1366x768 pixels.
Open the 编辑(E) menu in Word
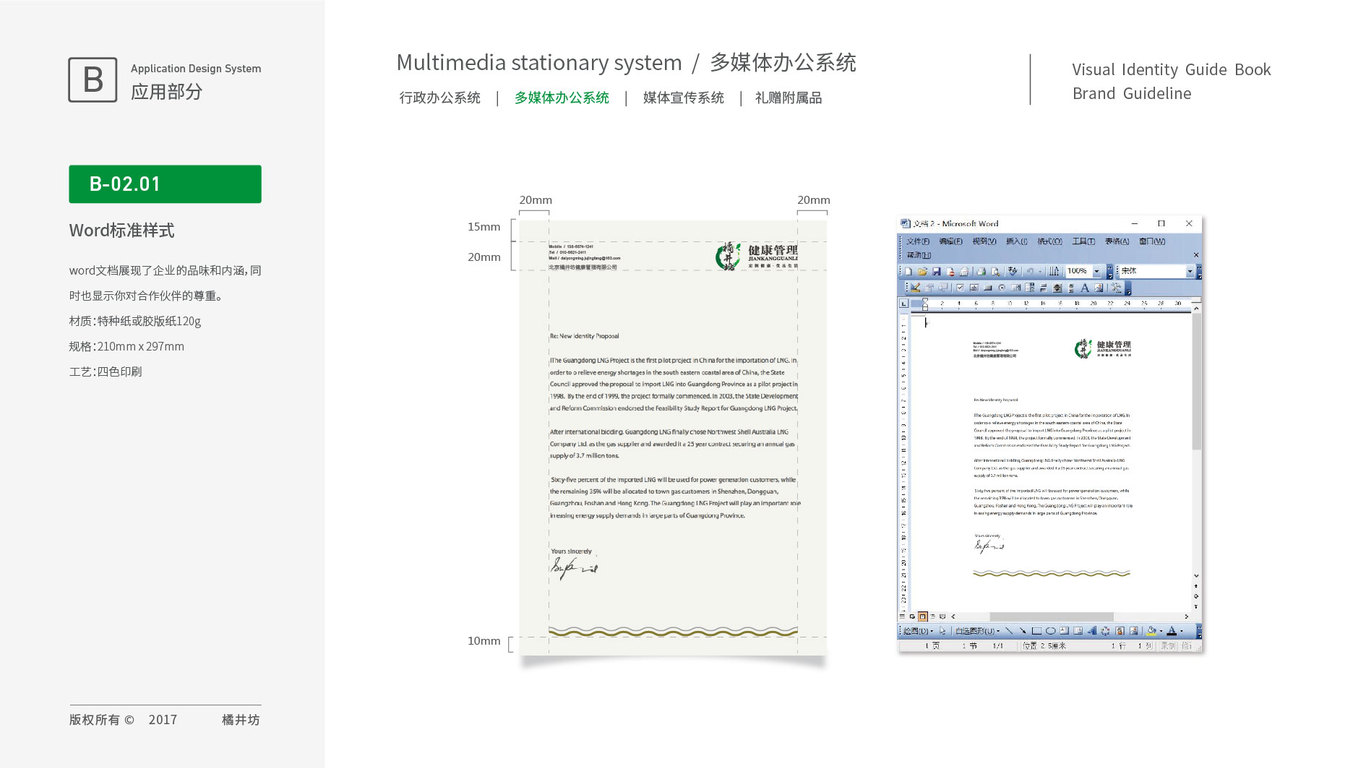[x=951, y=241]
